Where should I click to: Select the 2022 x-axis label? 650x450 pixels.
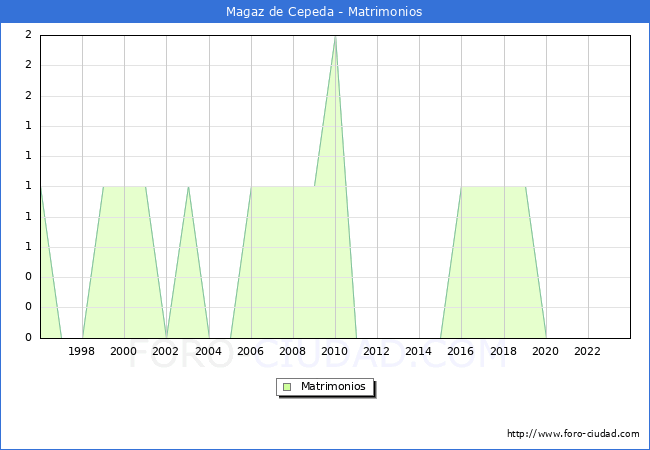click(x=588, y=351)
